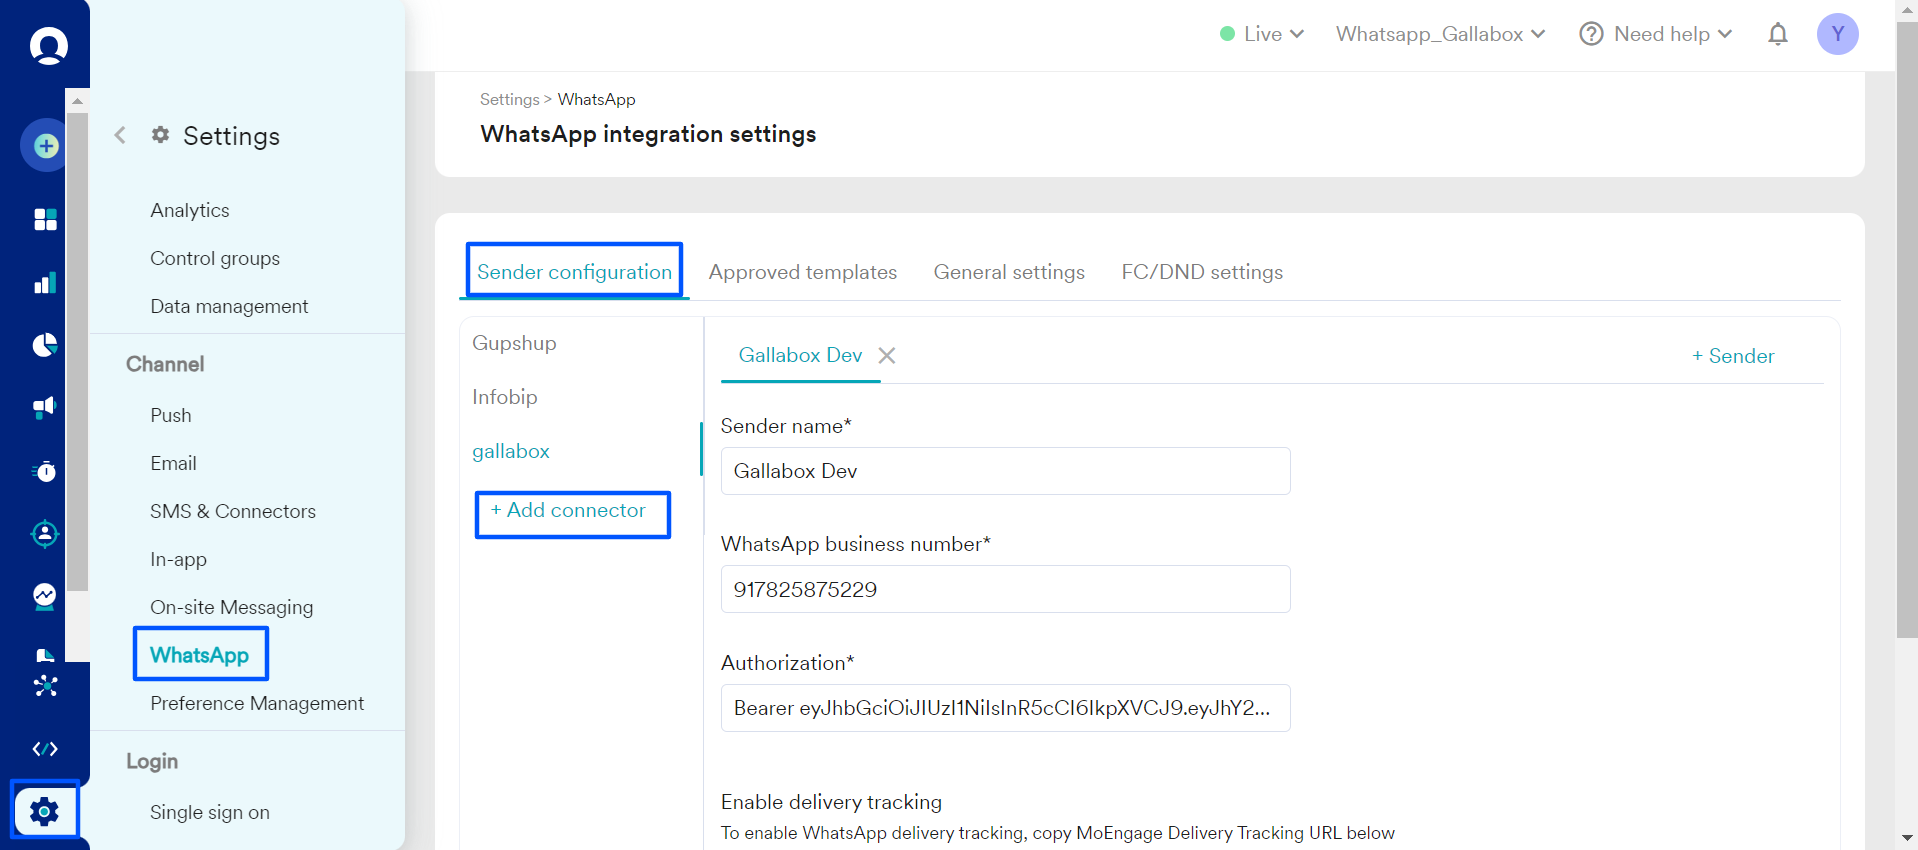Switch to the FC/DND settings tab
Screen dimensions: 1918x850
(x=1201, y=272)
